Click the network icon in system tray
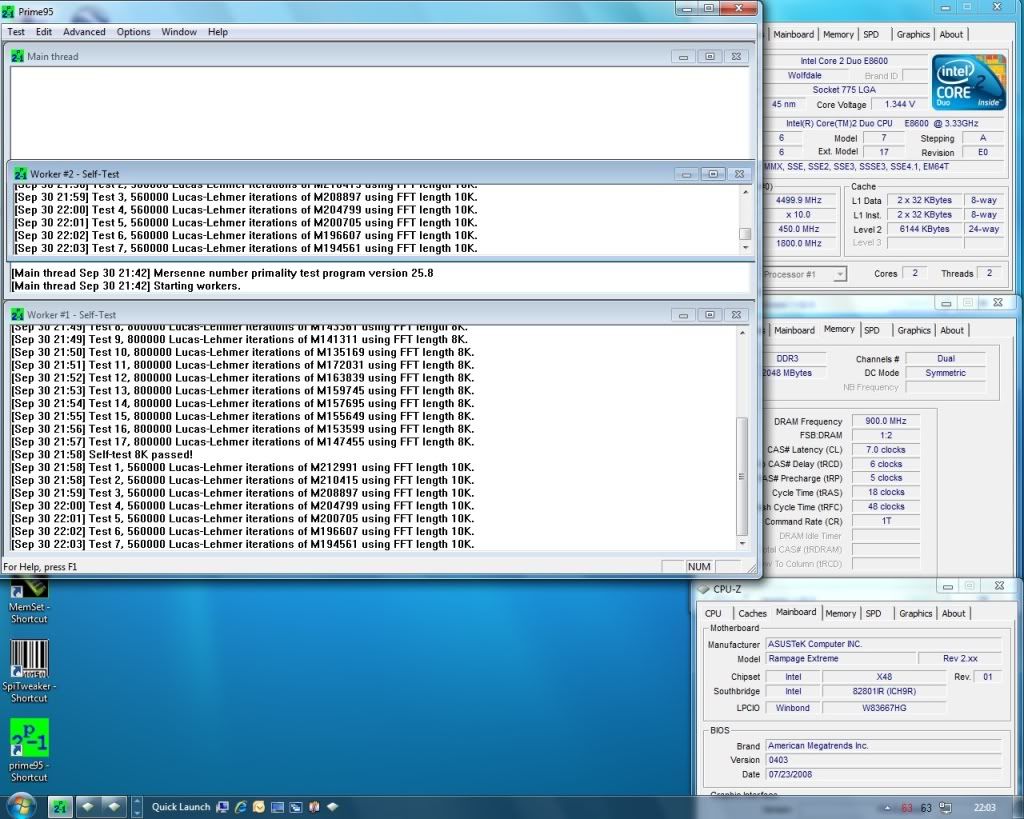Image resolution: width=1024 pixels, height=819 pixels. point(945,808)
